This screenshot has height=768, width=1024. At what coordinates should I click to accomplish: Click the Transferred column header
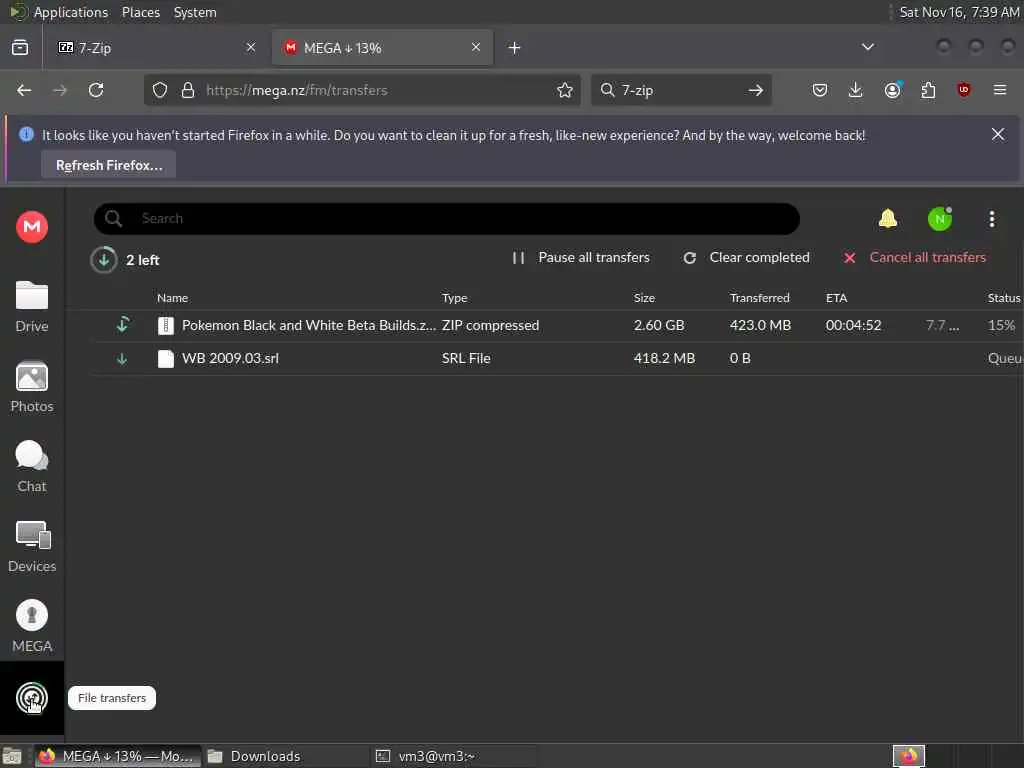[760, 298]
